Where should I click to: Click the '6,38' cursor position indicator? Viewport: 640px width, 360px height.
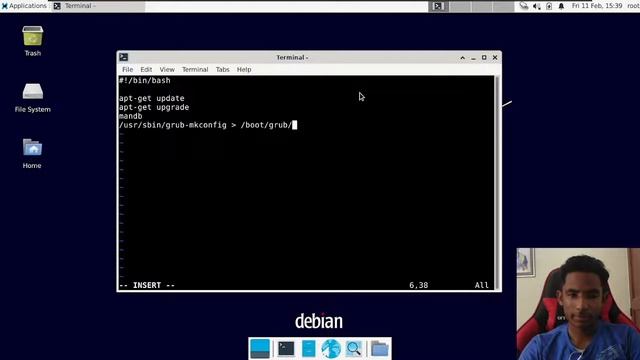(419, 285)
